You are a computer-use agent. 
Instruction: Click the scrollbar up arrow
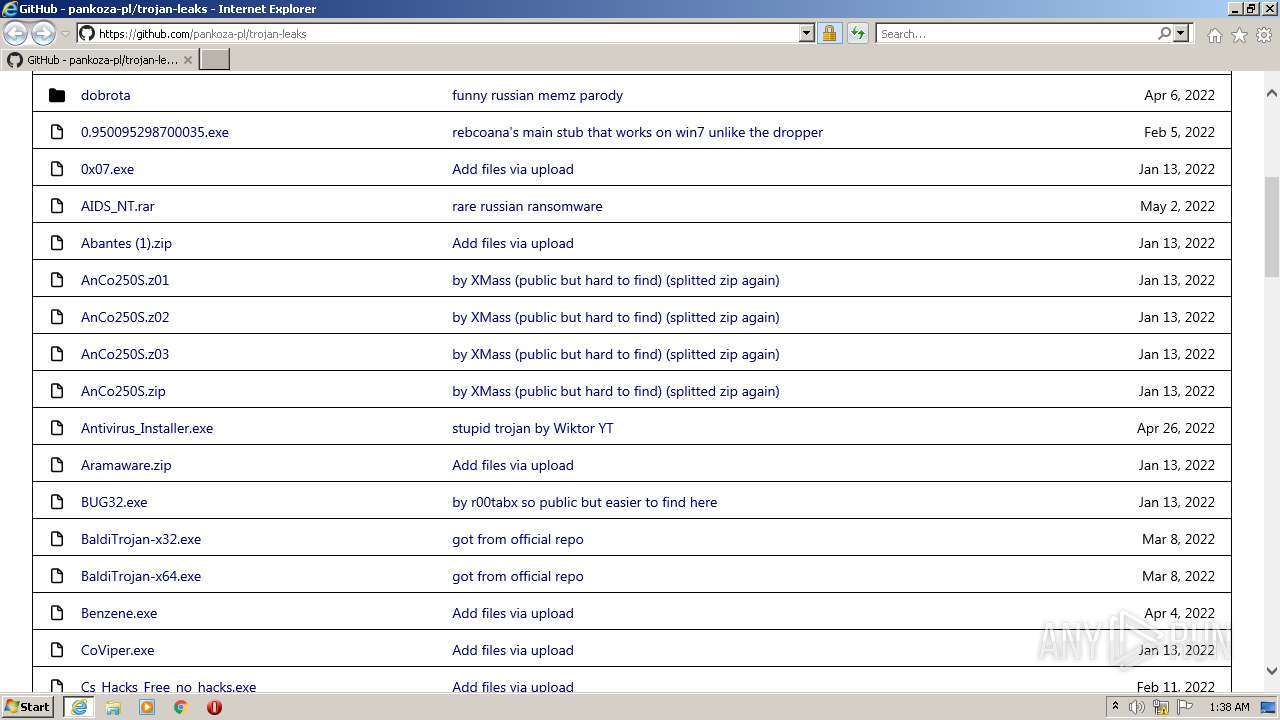(1272, 93)
